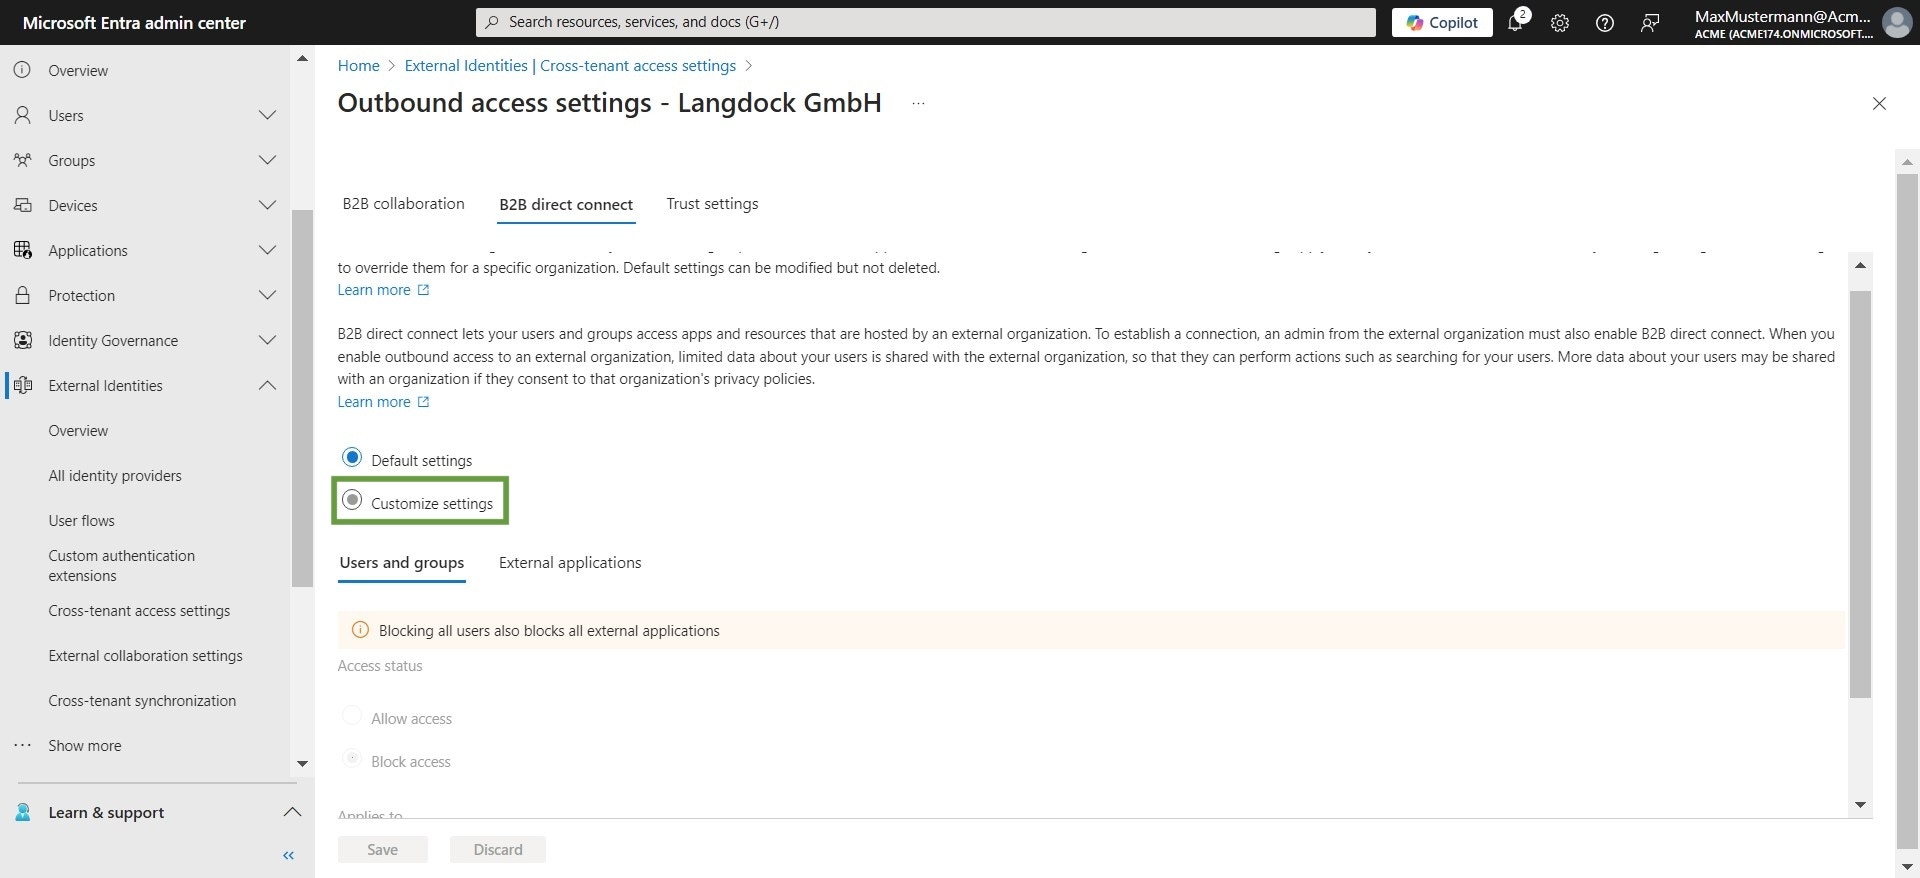Open Copilot from the top bar
The width and height of the screenshot is (1920, 878).
click(1441, 22)
